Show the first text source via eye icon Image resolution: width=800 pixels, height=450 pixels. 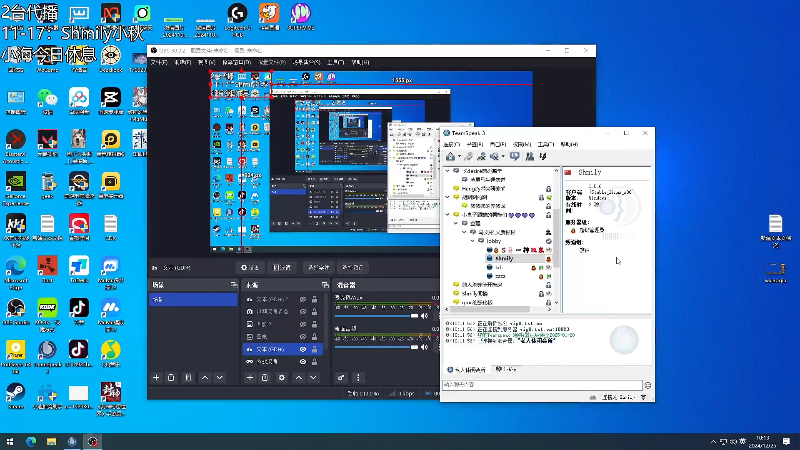click(303, 299)
